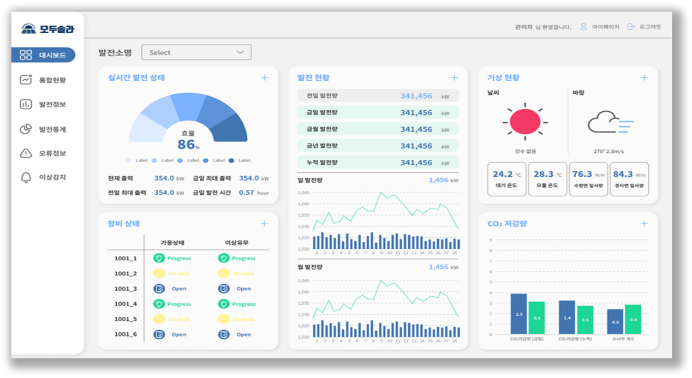Open the 대시보드 menu item
The width and height of the screenshot is (692, 378).
[43, 55]
